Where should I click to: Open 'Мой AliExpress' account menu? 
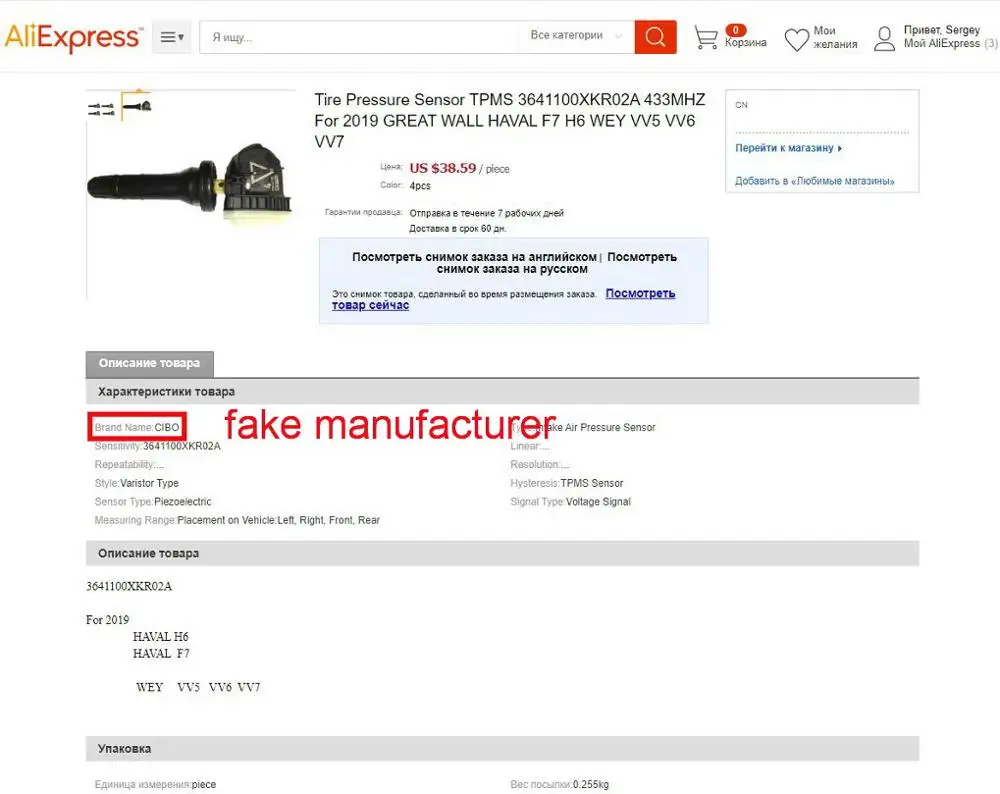[941, 43]
